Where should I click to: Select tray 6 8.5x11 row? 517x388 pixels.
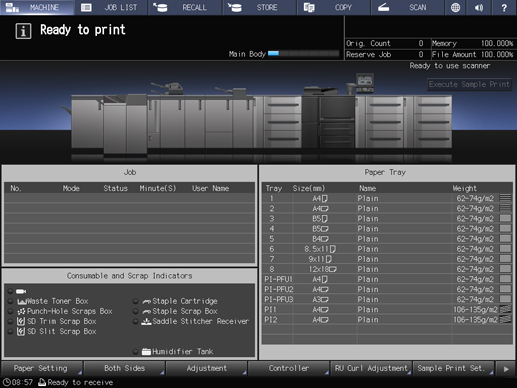coord(387,249)
